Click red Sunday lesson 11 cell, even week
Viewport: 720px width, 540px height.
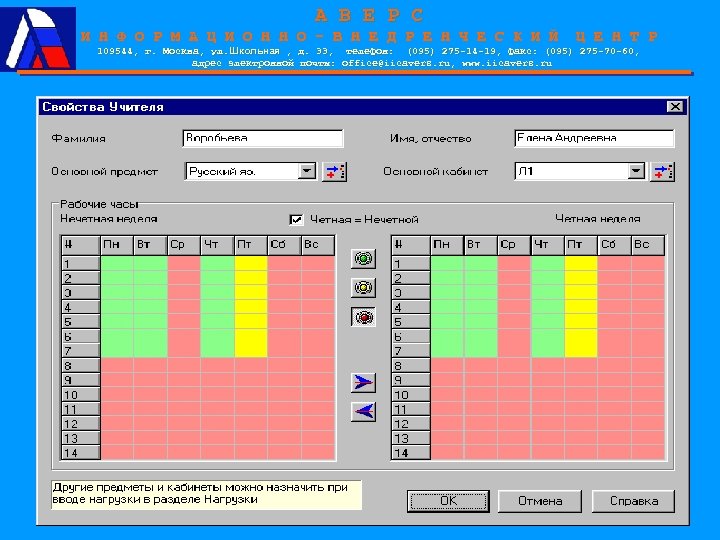(648, 409)
